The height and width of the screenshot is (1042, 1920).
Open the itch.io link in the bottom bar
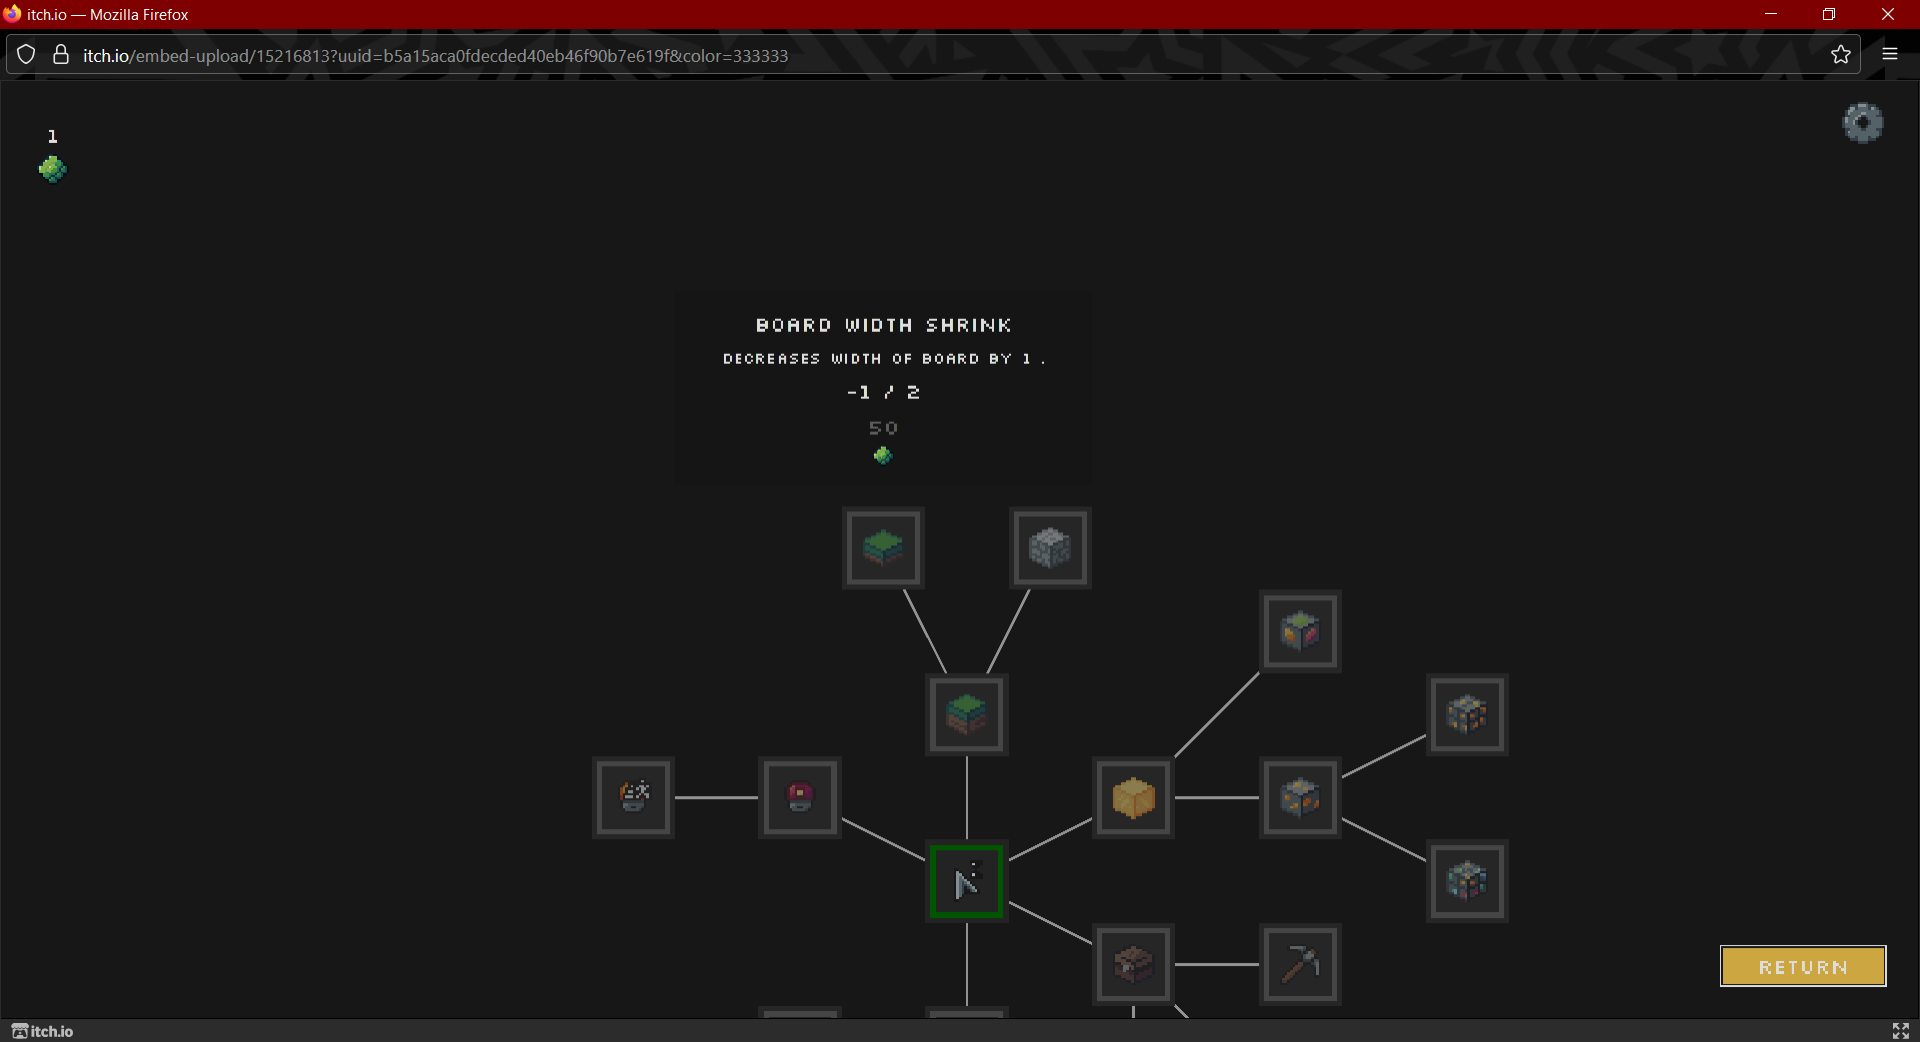point(42,1031)
